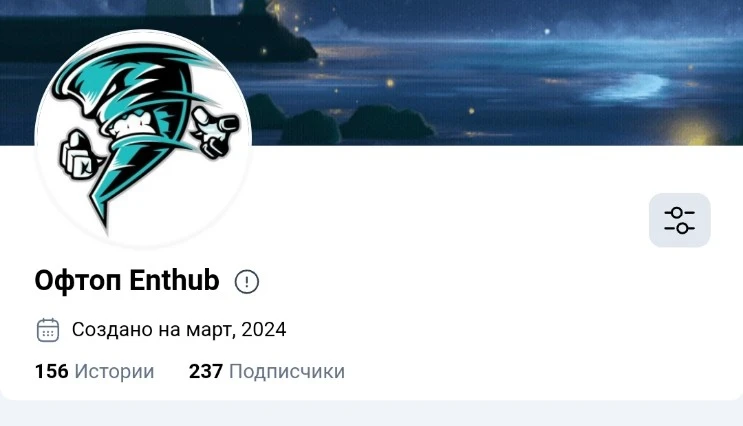Select the Офтоп Enthub community title
The height and width of the screenshot is (426, 743).
[127, 280]
